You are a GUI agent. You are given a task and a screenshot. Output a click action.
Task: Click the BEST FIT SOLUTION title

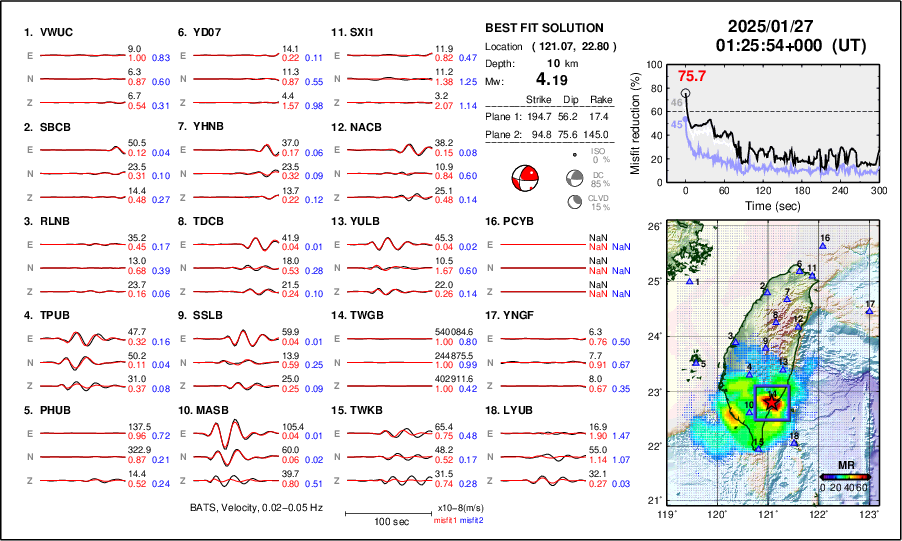tap(544, 28)
